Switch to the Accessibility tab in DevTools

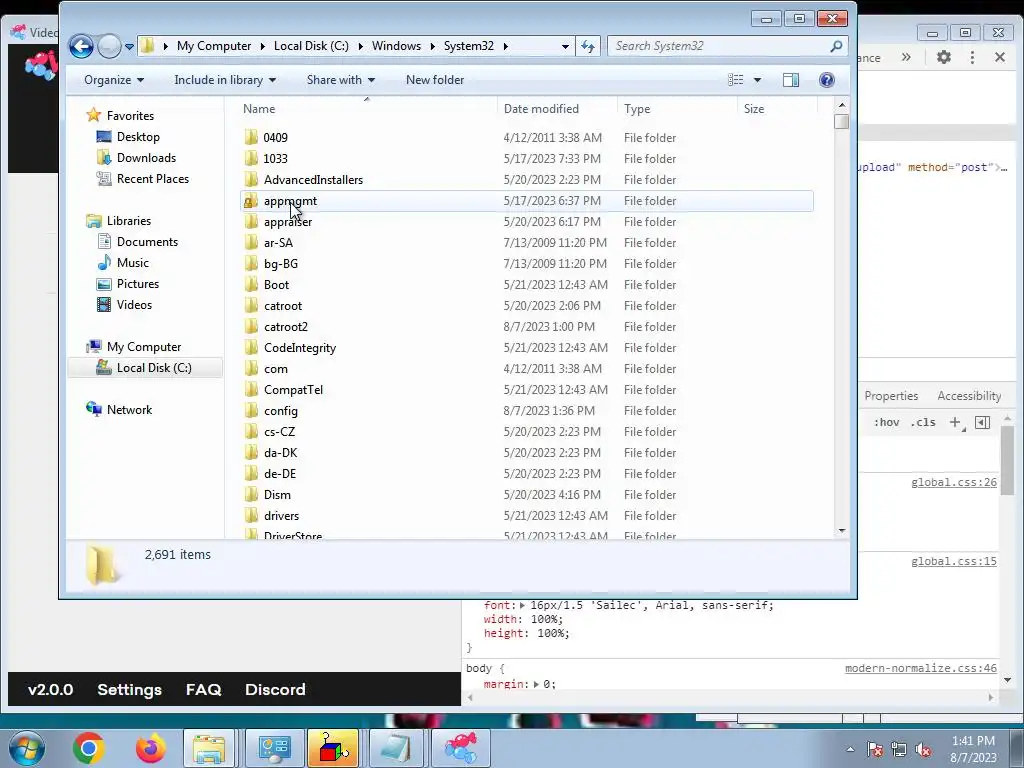[x=969, y=396]
